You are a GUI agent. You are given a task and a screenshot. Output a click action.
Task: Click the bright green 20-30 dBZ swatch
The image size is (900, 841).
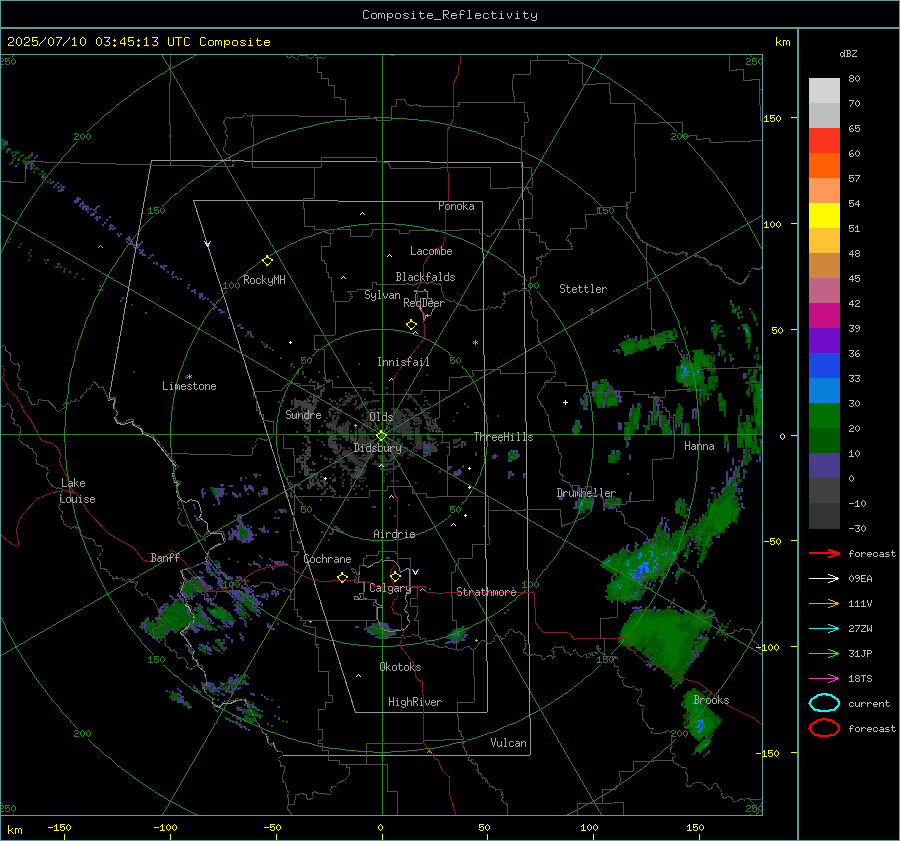[824, 416]
